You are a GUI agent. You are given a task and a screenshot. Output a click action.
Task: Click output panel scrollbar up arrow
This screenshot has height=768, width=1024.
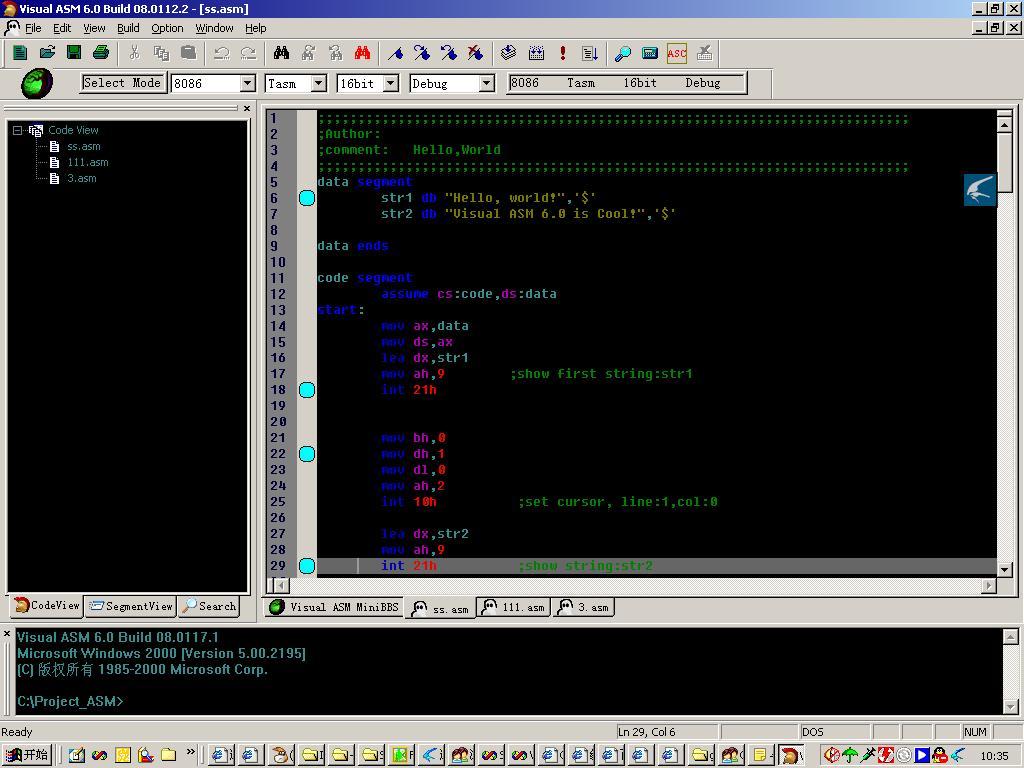pyautogui.click(x=1010, y=636)
